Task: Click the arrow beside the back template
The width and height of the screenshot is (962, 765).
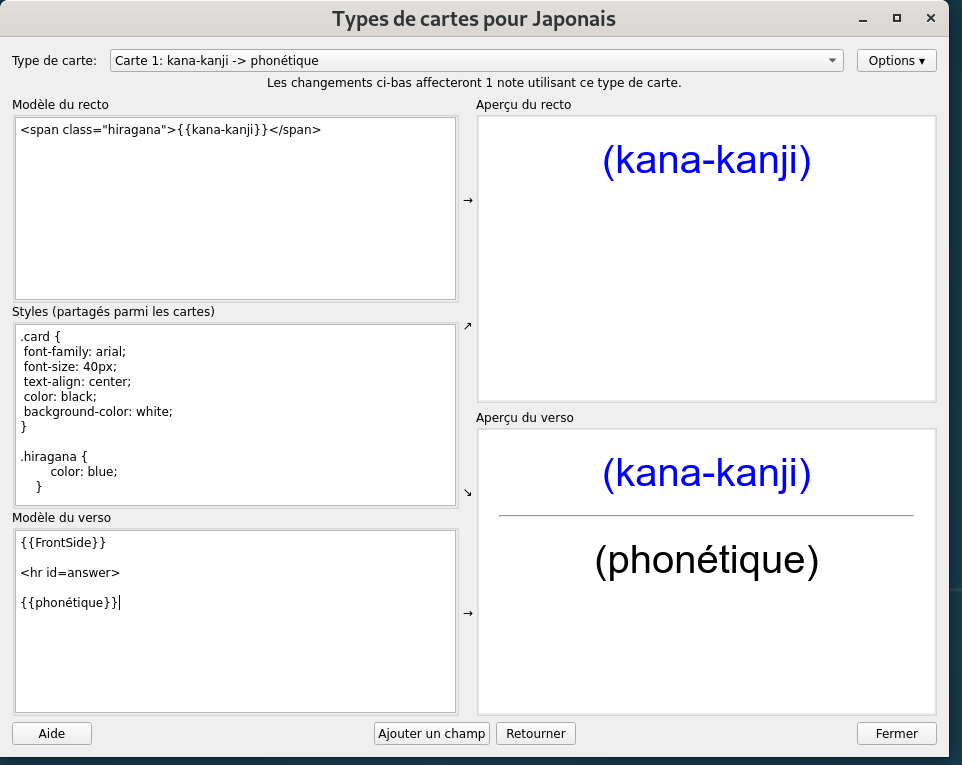Action: coord(467,614)
